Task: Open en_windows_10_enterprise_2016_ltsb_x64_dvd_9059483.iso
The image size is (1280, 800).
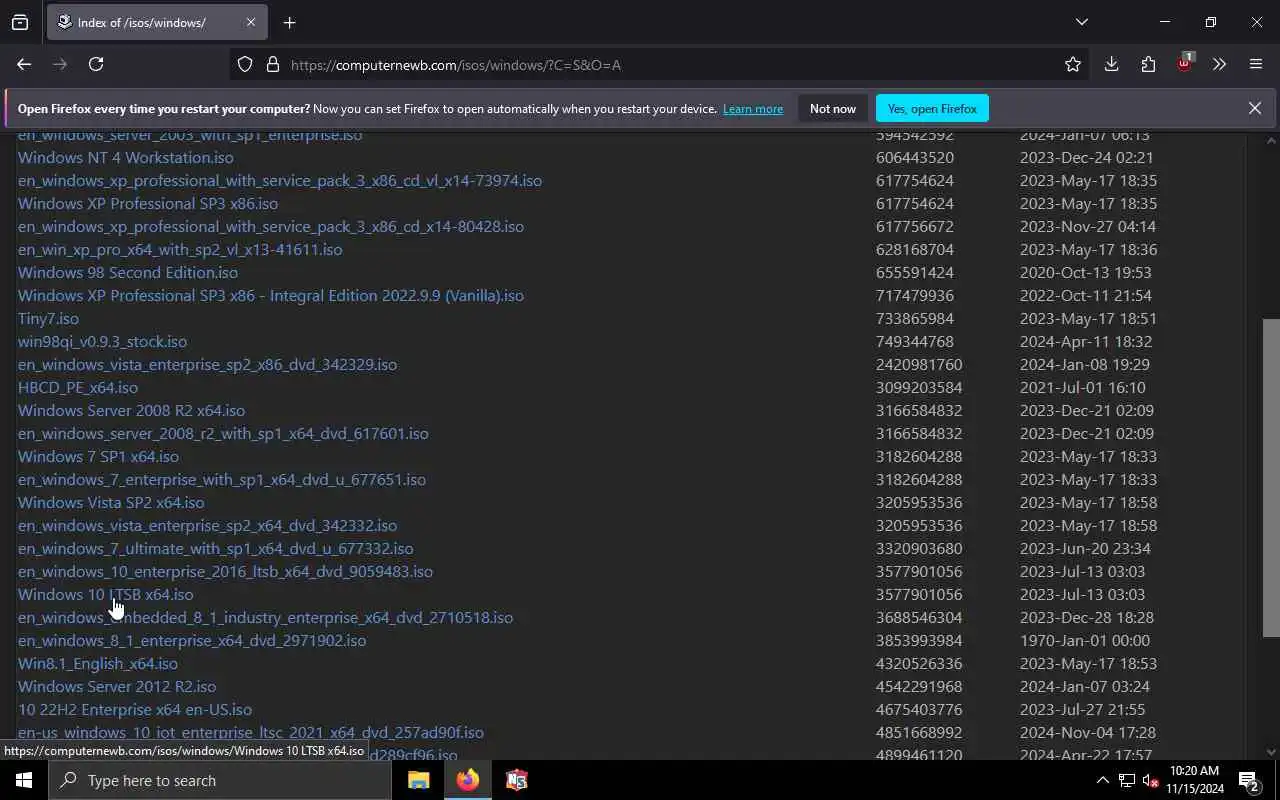Action: 225,571
